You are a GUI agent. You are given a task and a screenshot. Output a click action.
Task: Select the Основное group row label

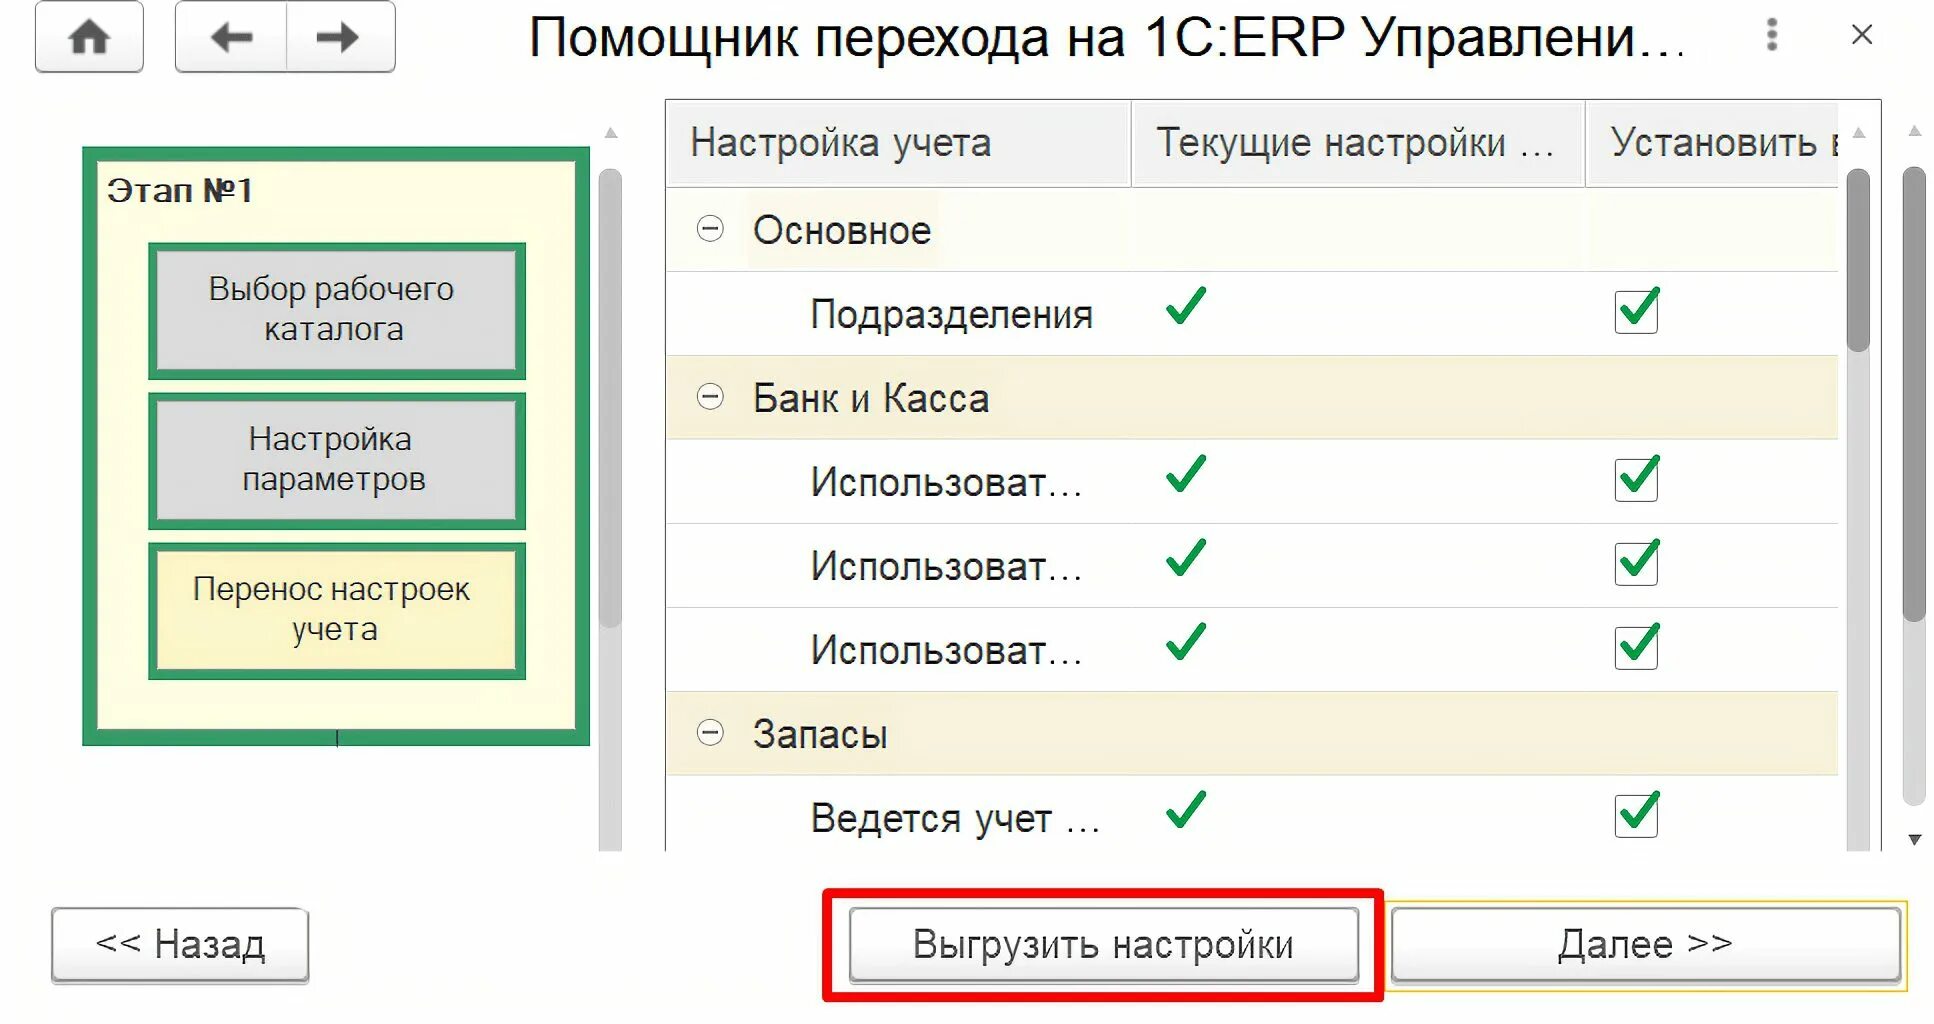(x=842, y=231)
